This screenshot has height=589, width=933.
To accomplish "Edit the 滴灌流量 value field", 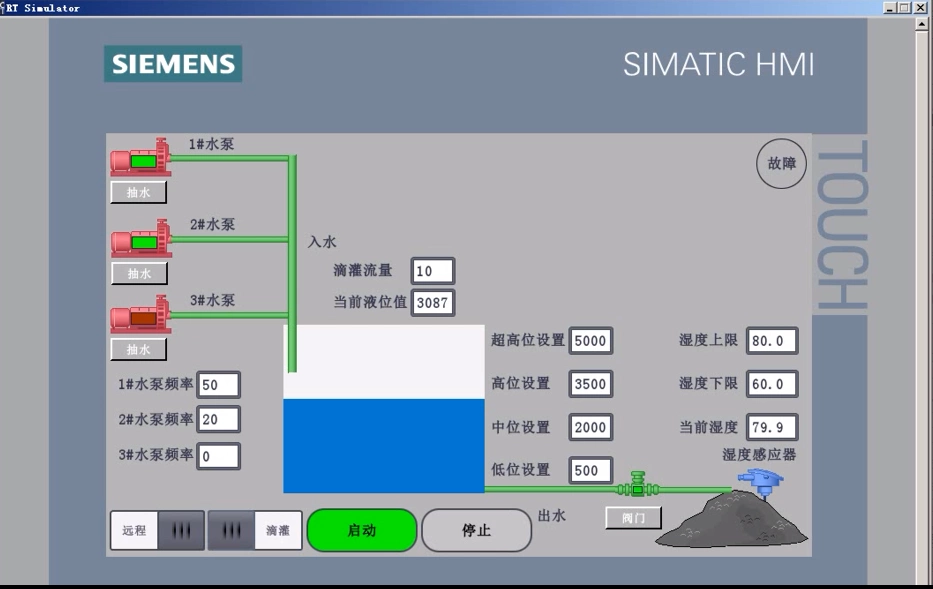I will click(x=433, y=271).
